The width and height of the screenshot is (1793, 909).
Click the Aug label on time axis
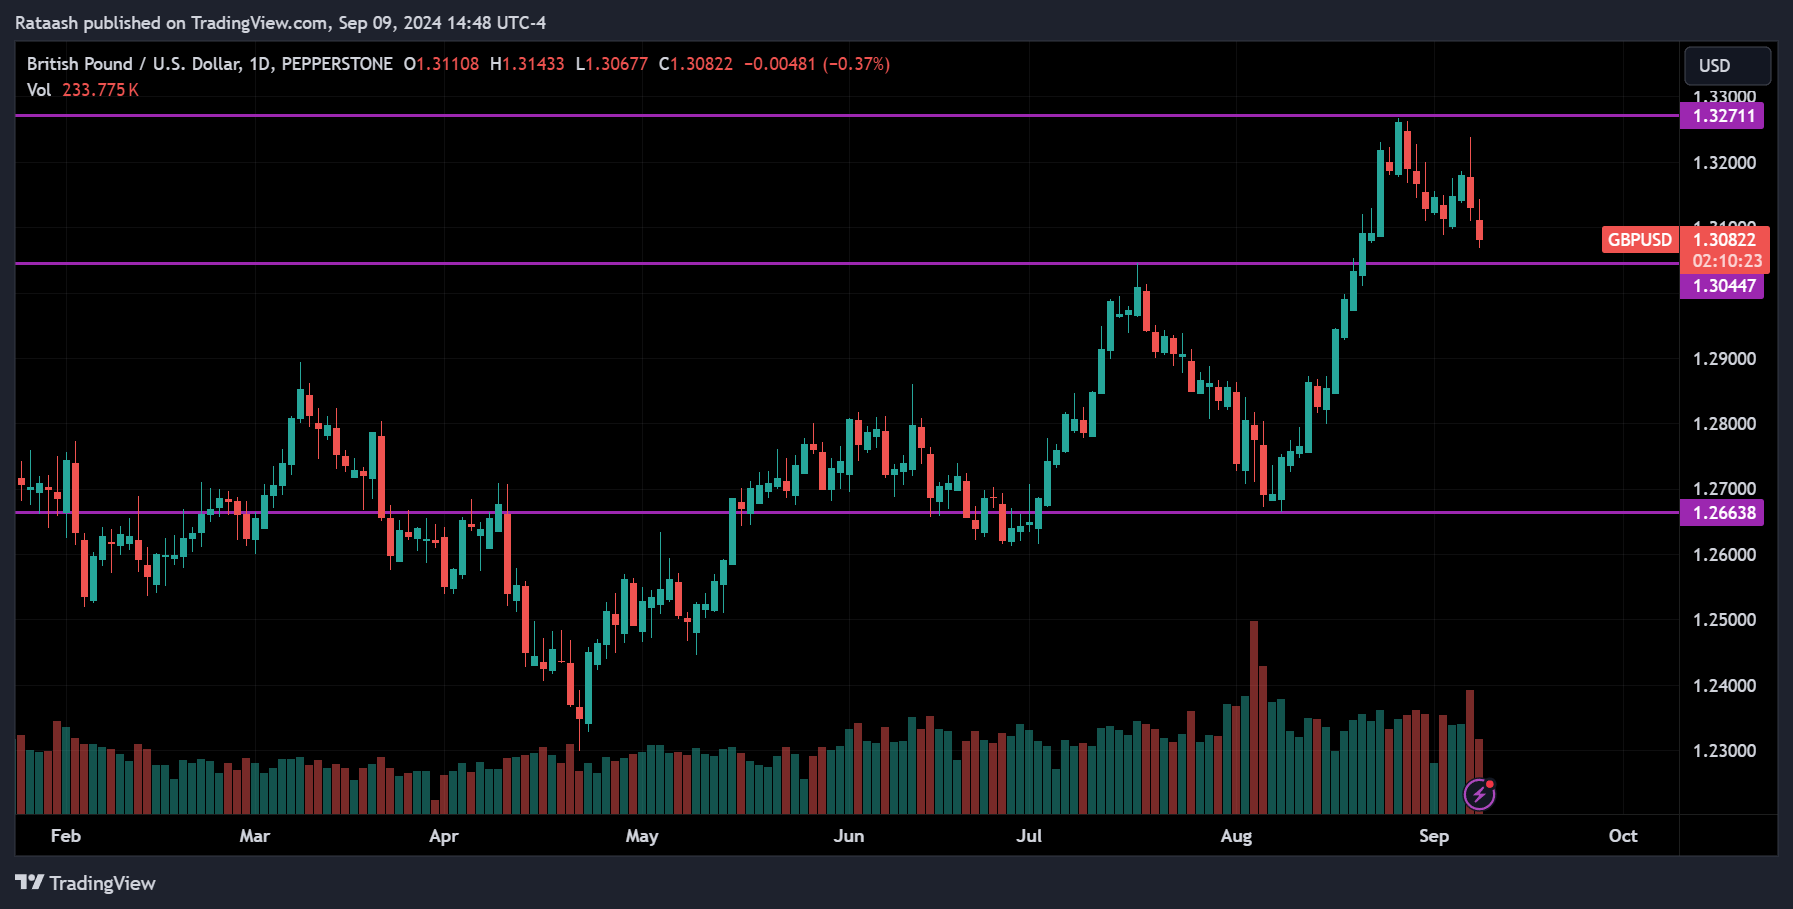tap(1236, 836)
